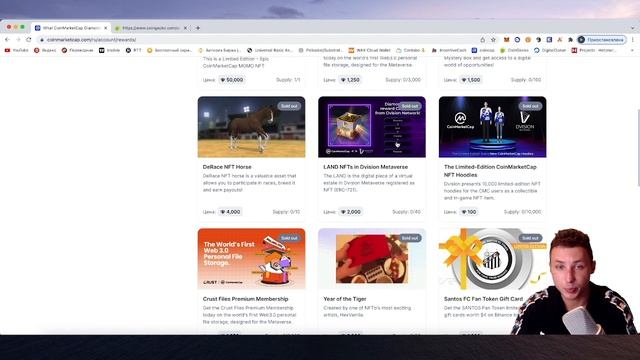Click the 50,000 diamonds price chip

(x=231, y=80)
